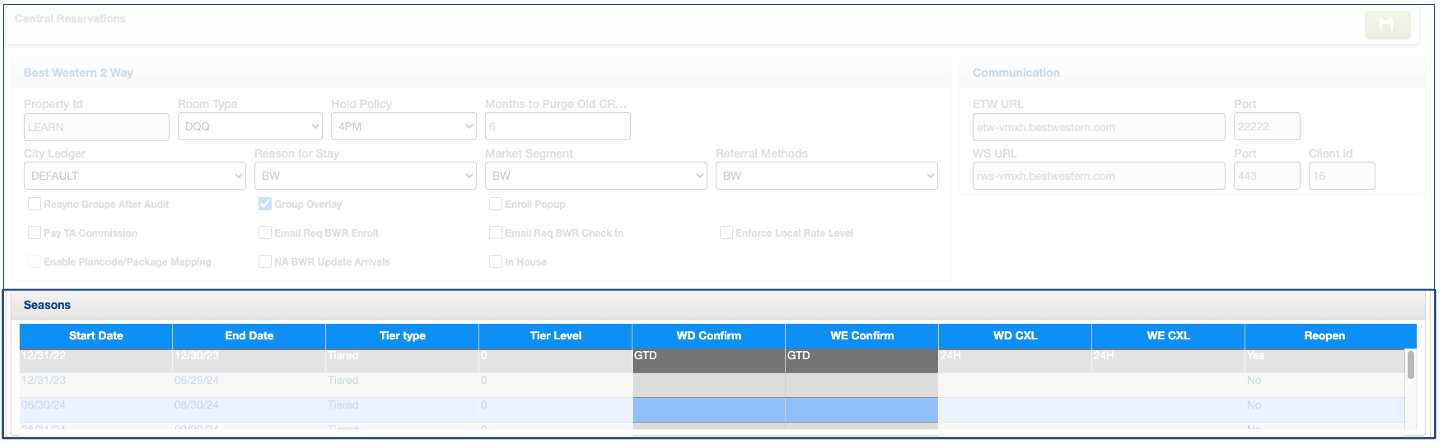The width and height of the screenshot is (1440, 442).
Task: Open the Referral Methods dropdown
Action: (x=826, y=176)
